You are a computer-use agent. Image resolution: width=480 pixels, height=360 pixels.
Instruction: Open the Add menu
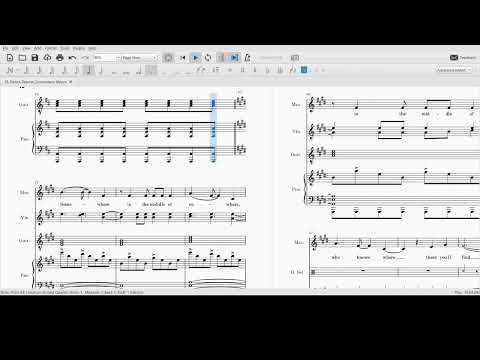(38, 49)
